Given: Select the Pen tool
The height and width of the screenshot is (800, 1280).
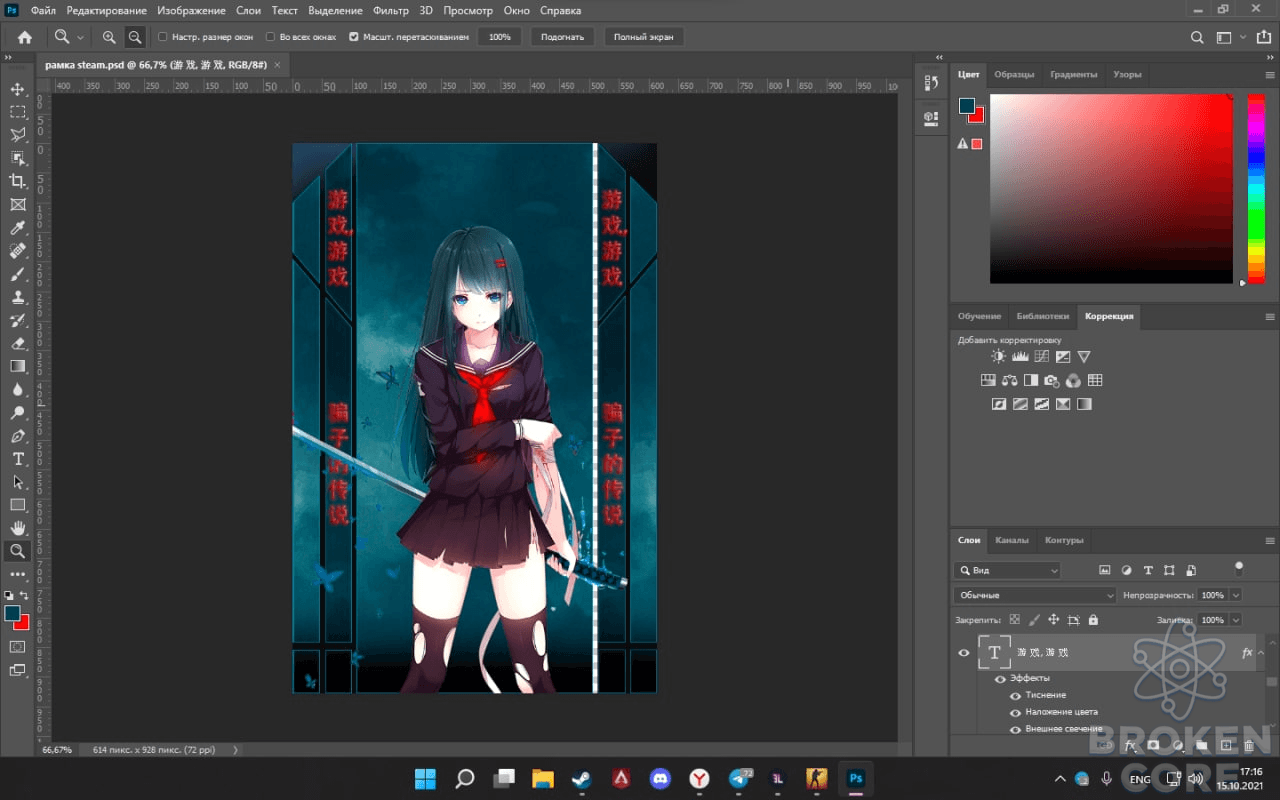Looking at the screenshot, I should click(x=18, y=436).
